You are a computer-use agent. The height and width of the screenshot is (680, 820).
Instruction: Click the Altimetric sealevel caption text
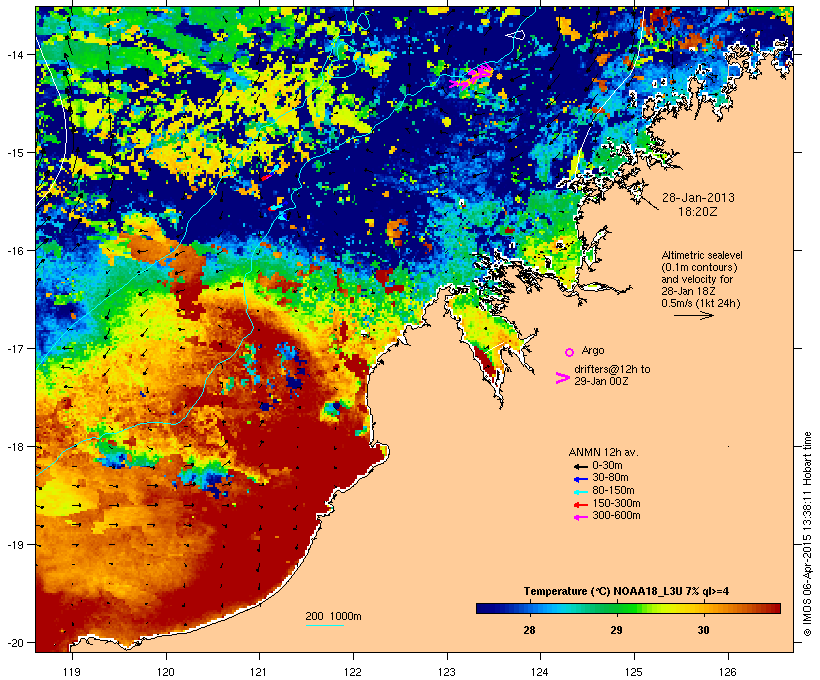click(702, 273)
